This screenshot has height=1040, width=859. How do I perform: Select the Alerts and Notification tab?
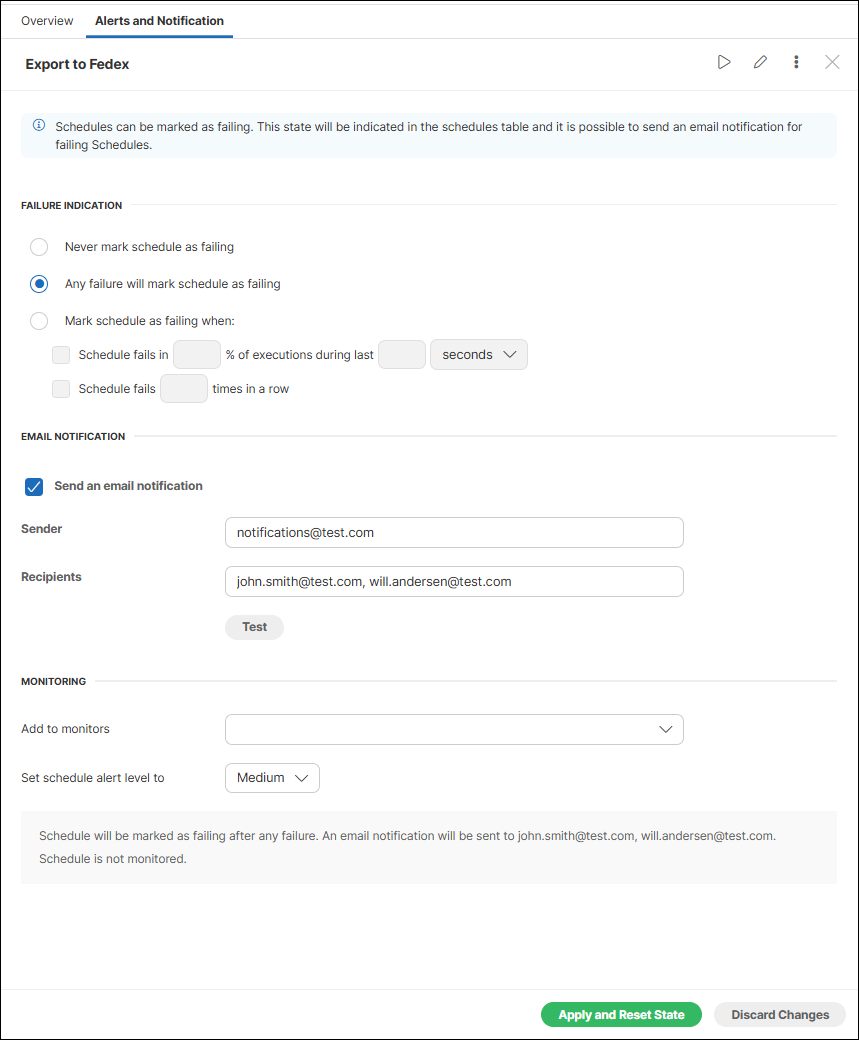pyautogui.click(x=158, y=20)
